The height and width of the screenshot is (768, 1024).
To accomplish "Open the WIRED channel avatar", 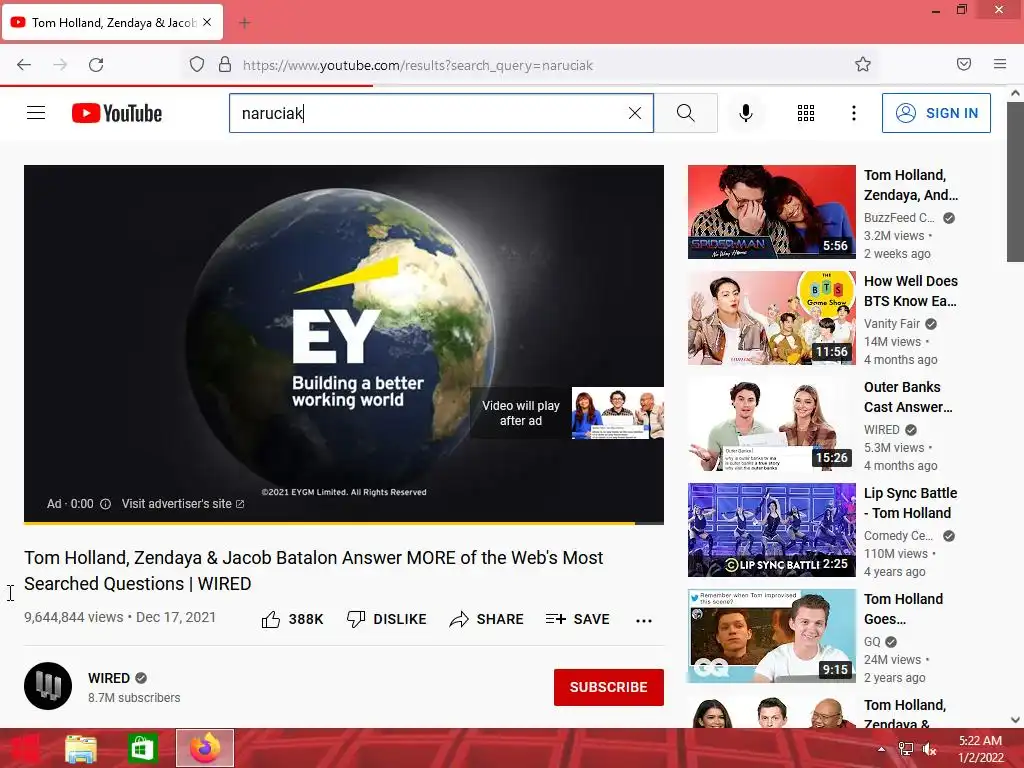I will pyautogui.click(x=48, y=686).
